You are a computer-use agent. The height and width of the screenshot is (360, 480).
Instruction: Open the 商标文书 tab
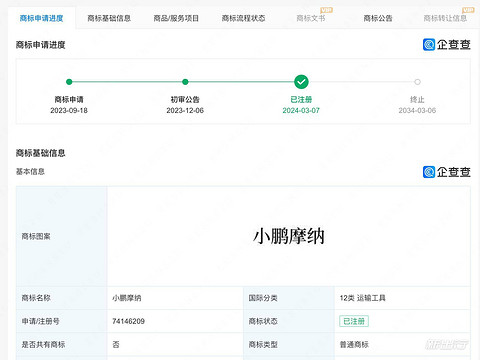[x=311, y=18]
